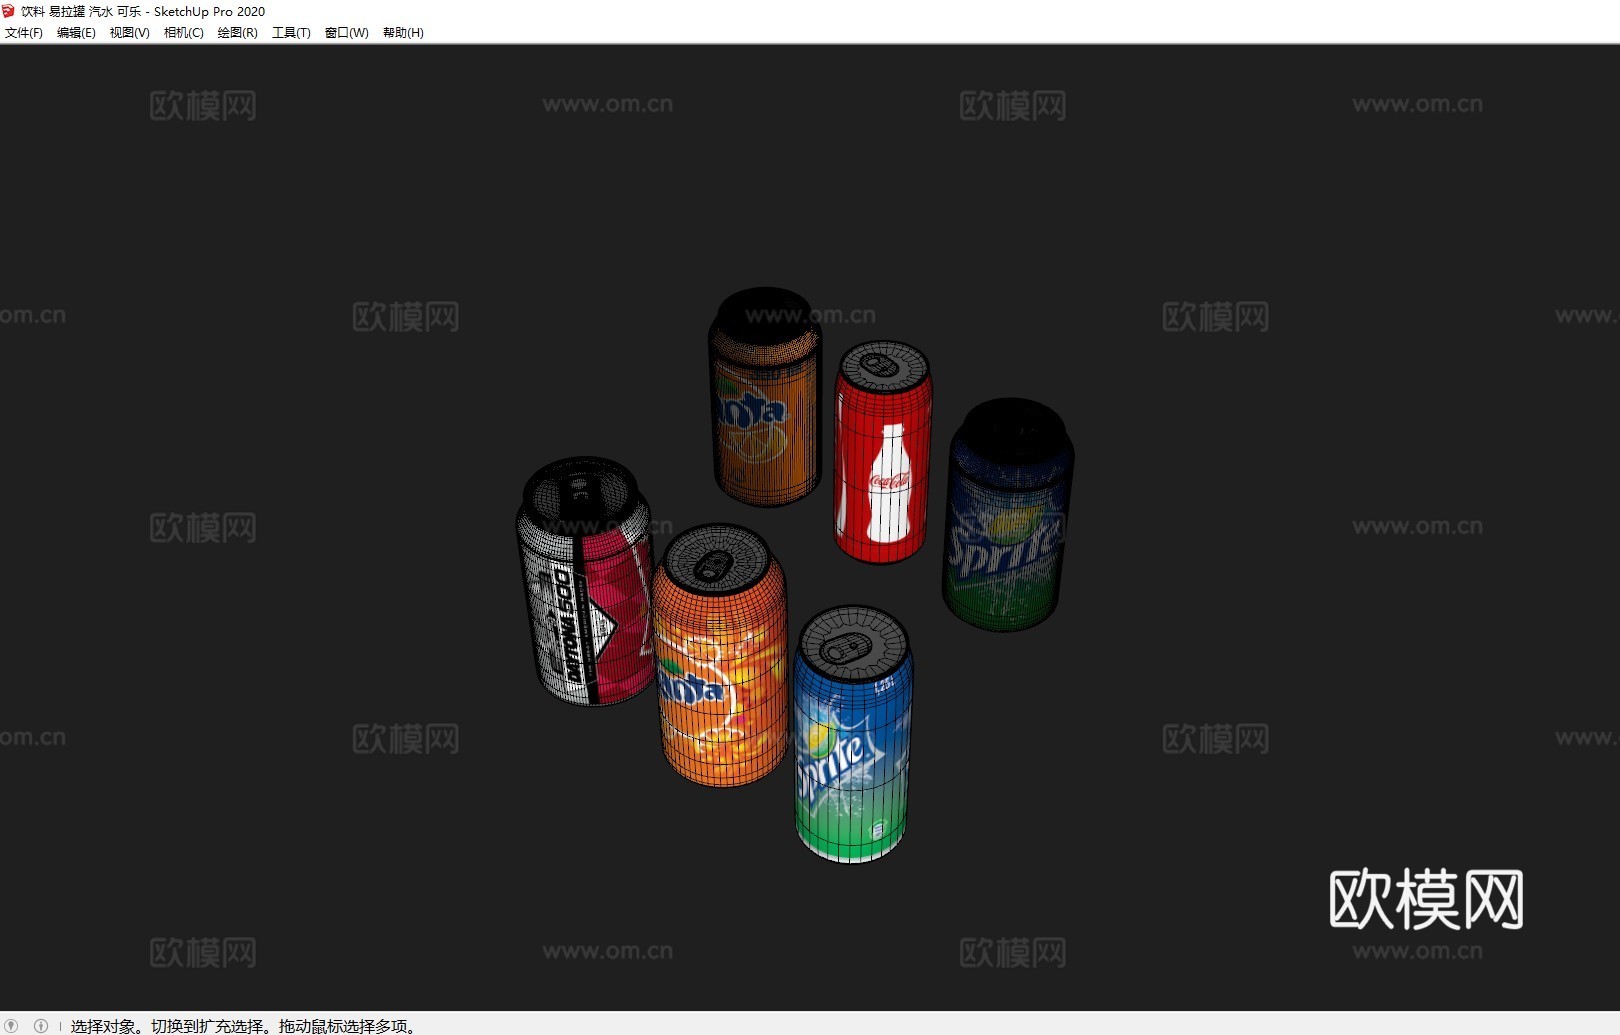Open the 视图(V) menu

[x=130, y=33]
